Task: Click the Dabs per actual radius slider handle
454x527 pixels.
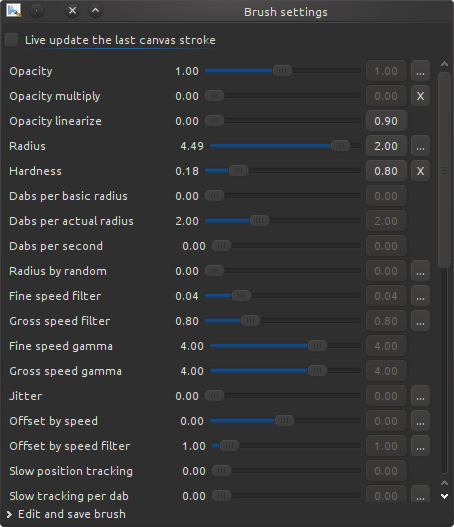Action: (259, 221)
